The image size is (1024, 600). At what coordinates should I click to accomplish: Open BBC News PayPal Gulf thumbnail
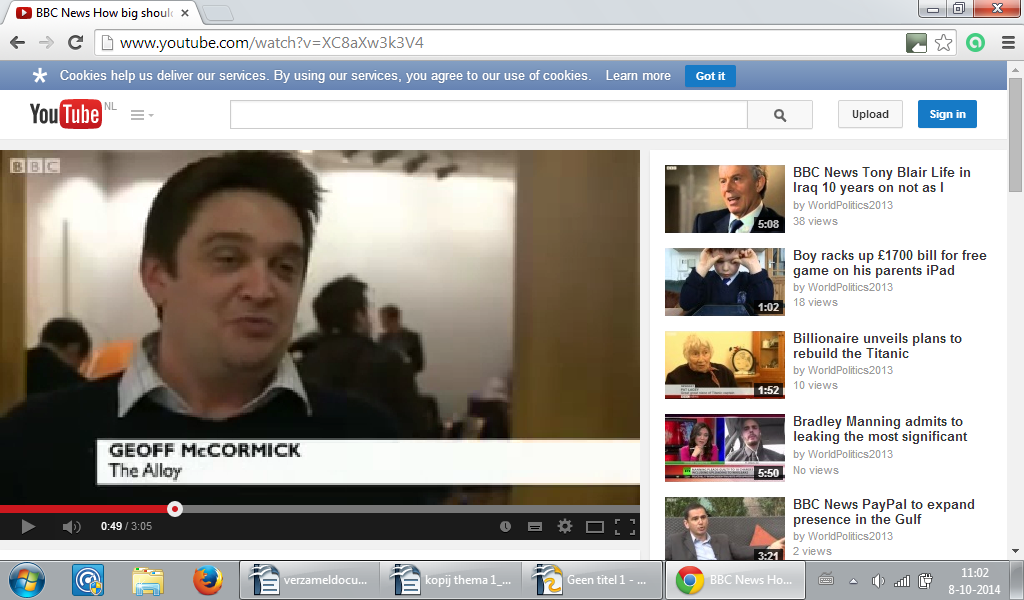(724, 529)
